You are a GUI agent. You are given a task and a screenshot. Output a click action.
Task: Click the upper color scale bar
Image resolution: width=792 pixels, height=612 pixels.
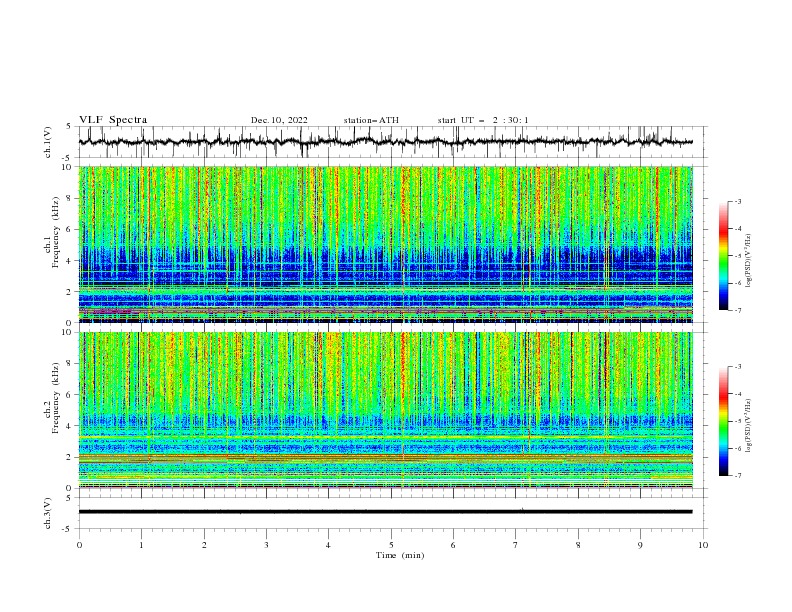pyautogui.click(x=723, y=255)
